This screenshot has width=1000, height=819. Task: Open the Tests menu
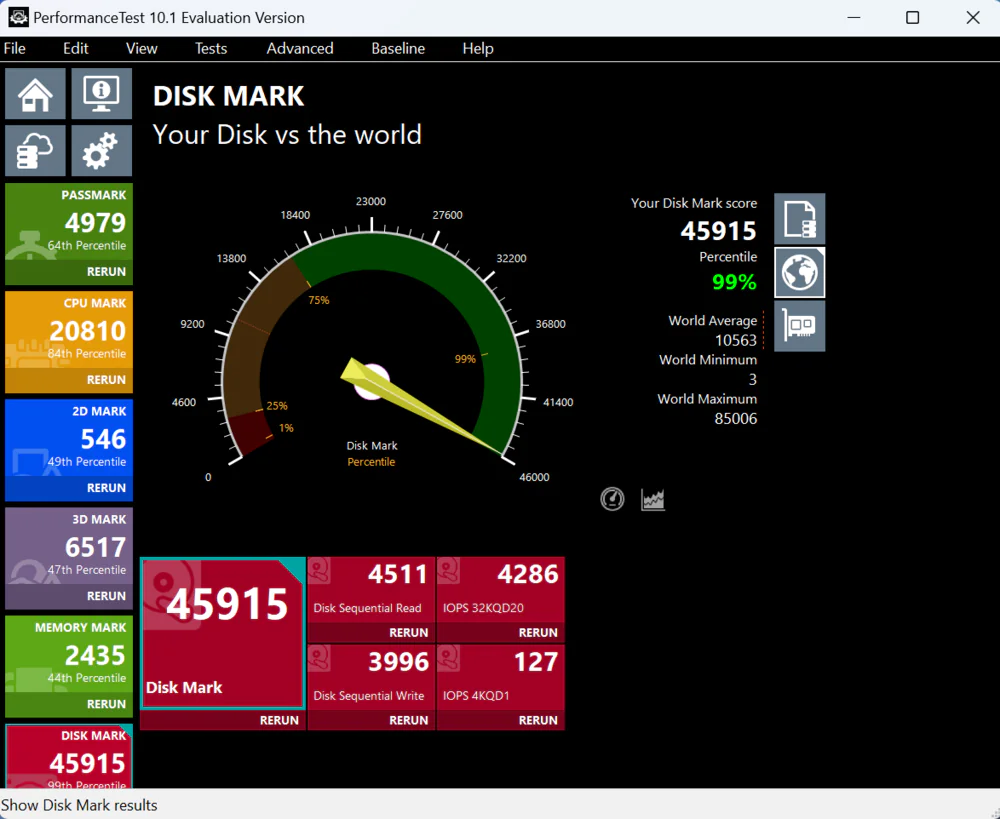click(210, 48)
